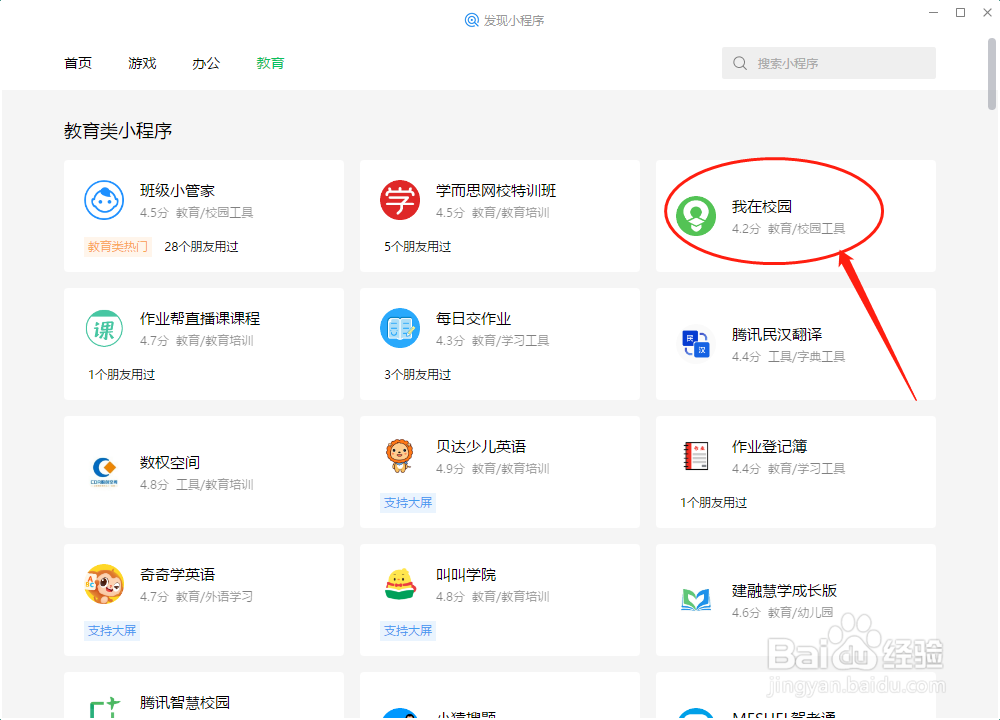Click the 支持大屏 tag under 叫叫学院
The height and width of the screenshot is (720, 1000).
pos(408,631)
